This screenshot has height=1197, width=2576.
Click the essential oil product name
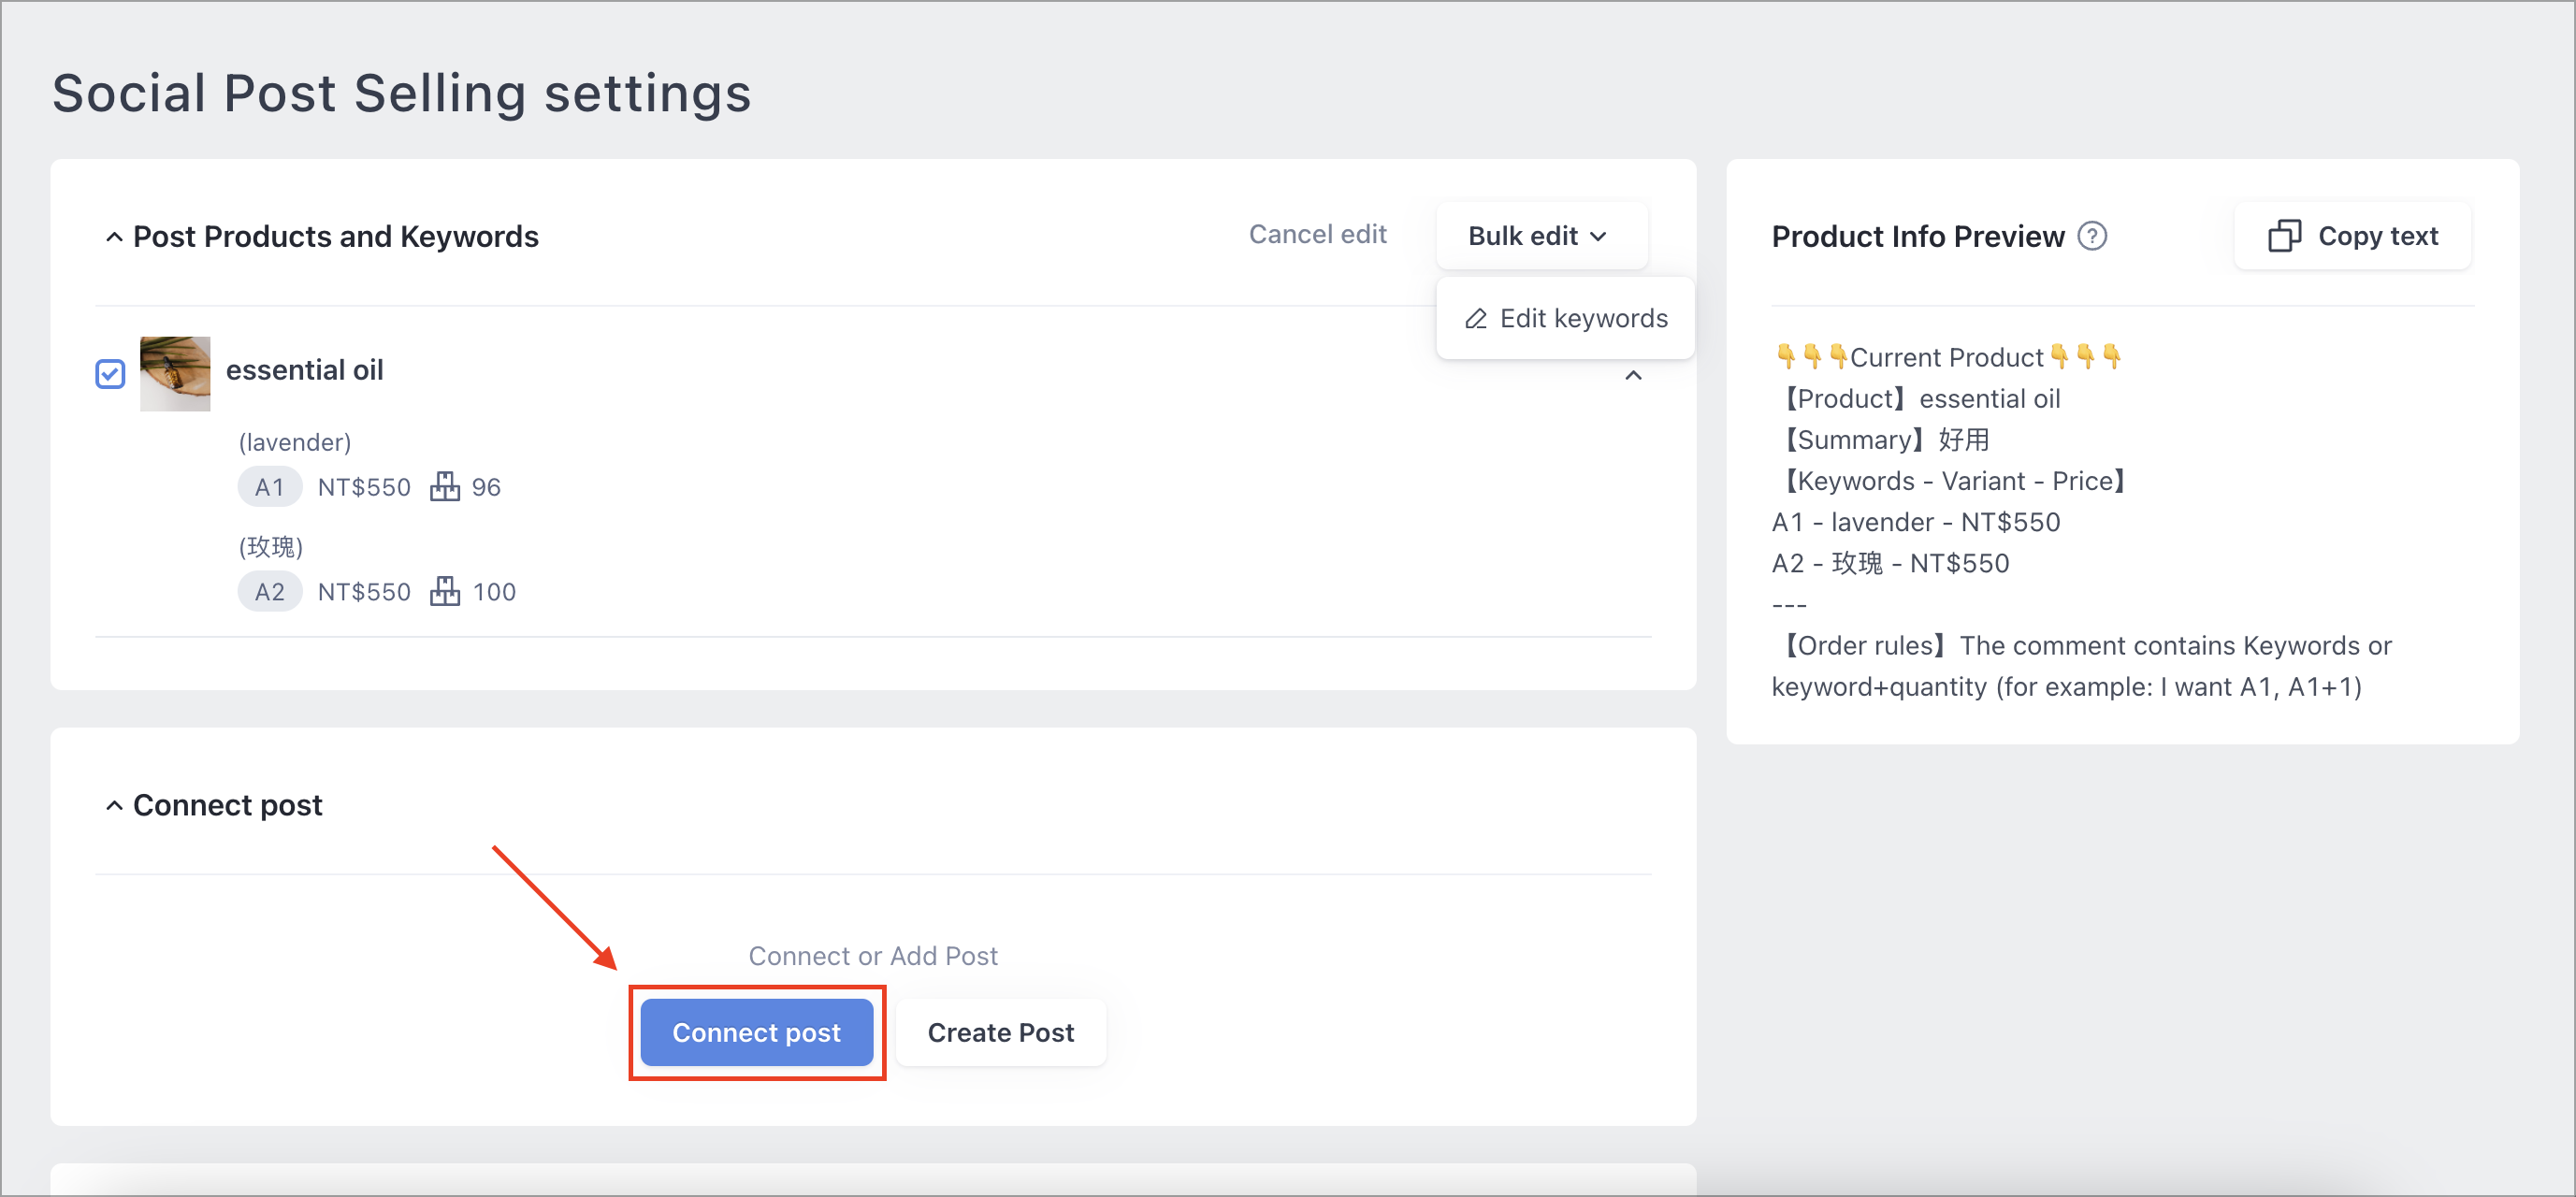tap(304, 370)
